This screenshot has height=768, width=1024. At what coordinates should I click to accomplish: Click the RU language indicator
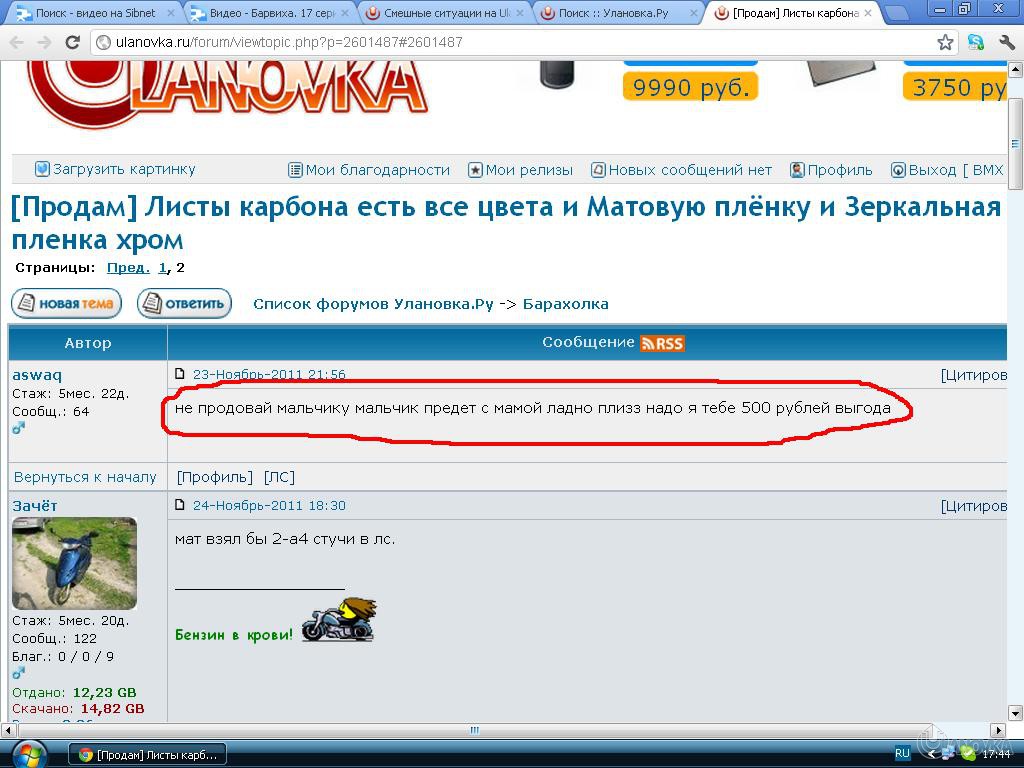tap(902, 754)
